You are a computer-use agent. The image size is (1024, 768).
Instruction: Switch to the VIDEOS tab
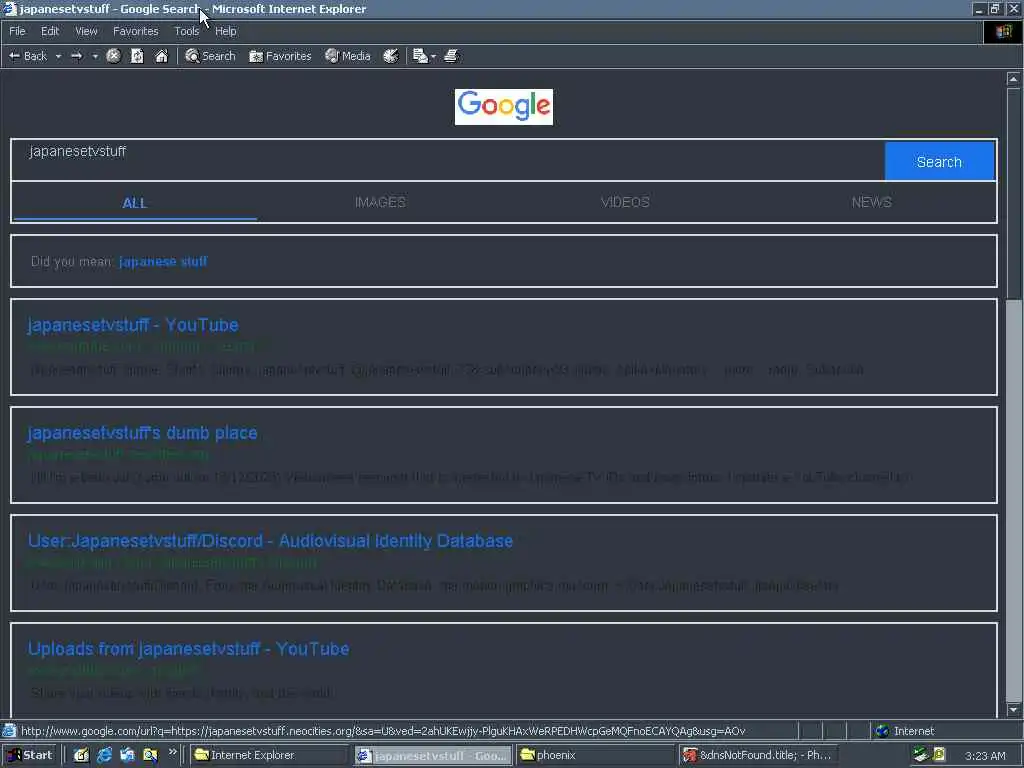tap(625, 202)
